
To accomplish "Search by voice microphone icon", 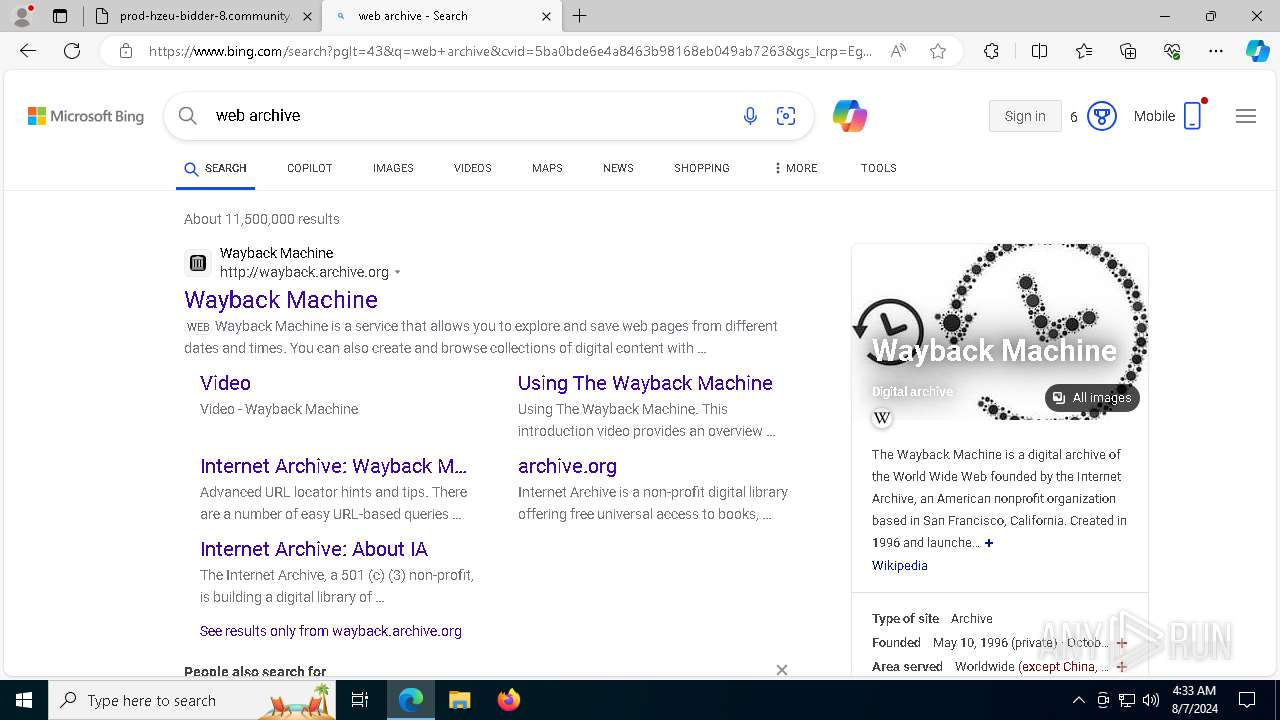I will point(750,116).
